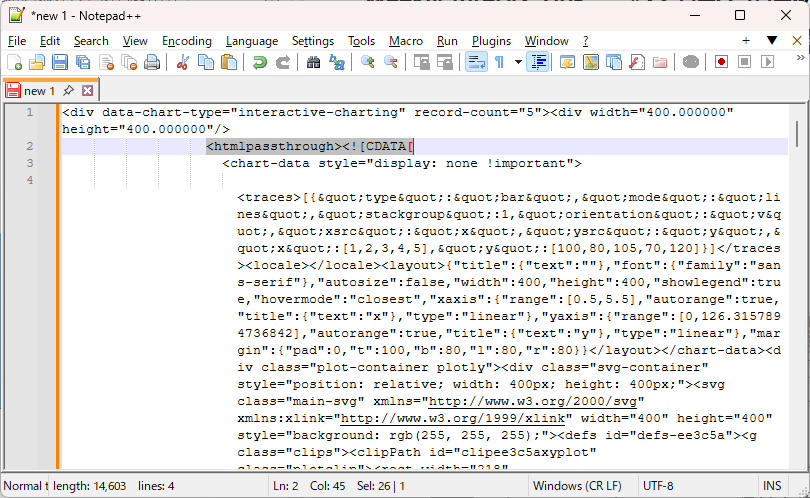Open the document list black triangle dropdown
The image size is (810, 498).
click(771, 41)
